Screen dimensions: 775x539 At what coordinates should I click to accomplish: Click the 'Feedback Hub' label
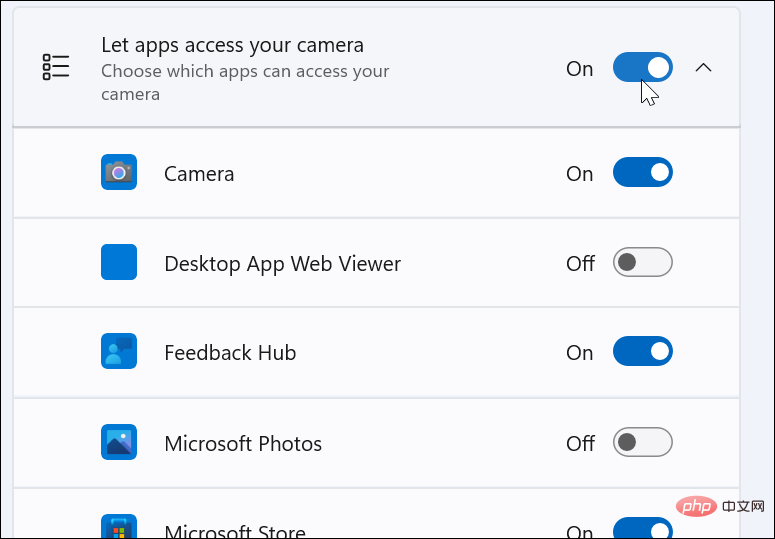click(230, 353)
